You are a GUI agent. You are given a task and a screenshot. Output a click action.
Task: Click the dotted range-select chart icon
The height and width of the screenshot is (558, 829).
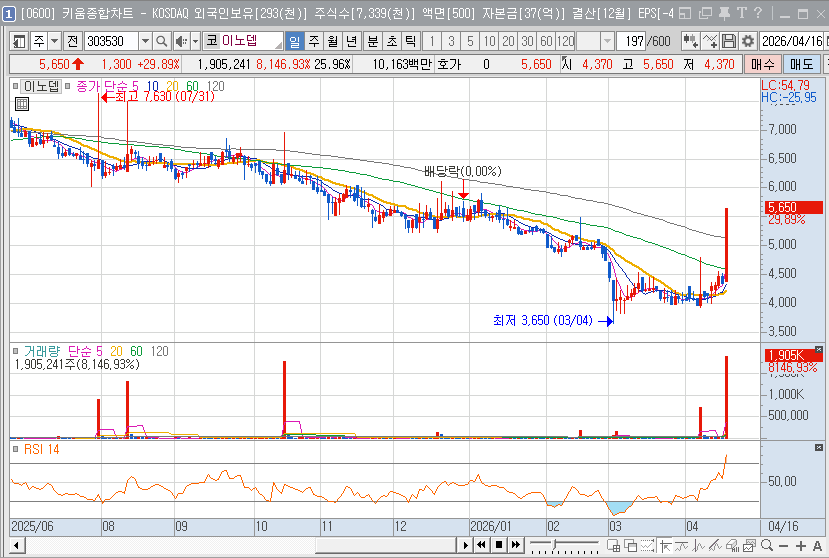[648, 545]
